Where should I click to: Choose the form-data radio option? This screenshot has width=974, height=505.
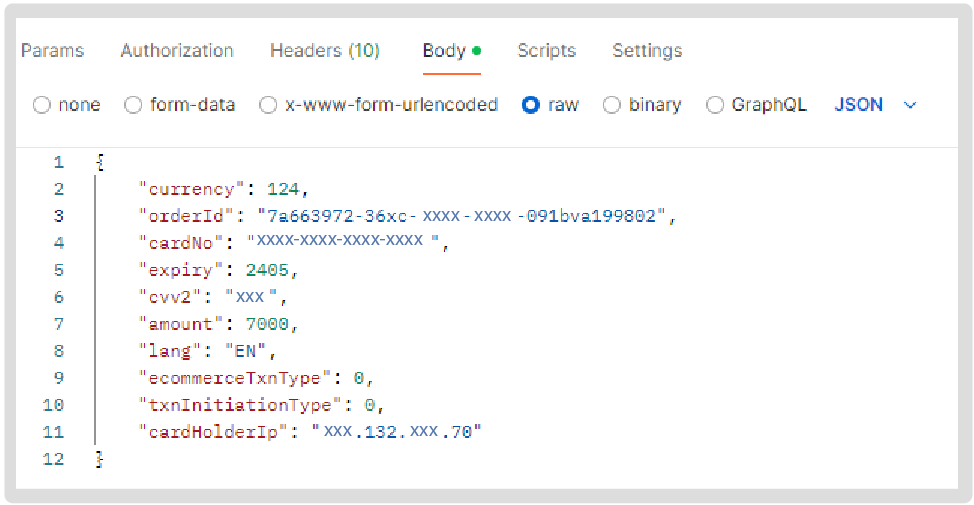(x=134, y=105)
